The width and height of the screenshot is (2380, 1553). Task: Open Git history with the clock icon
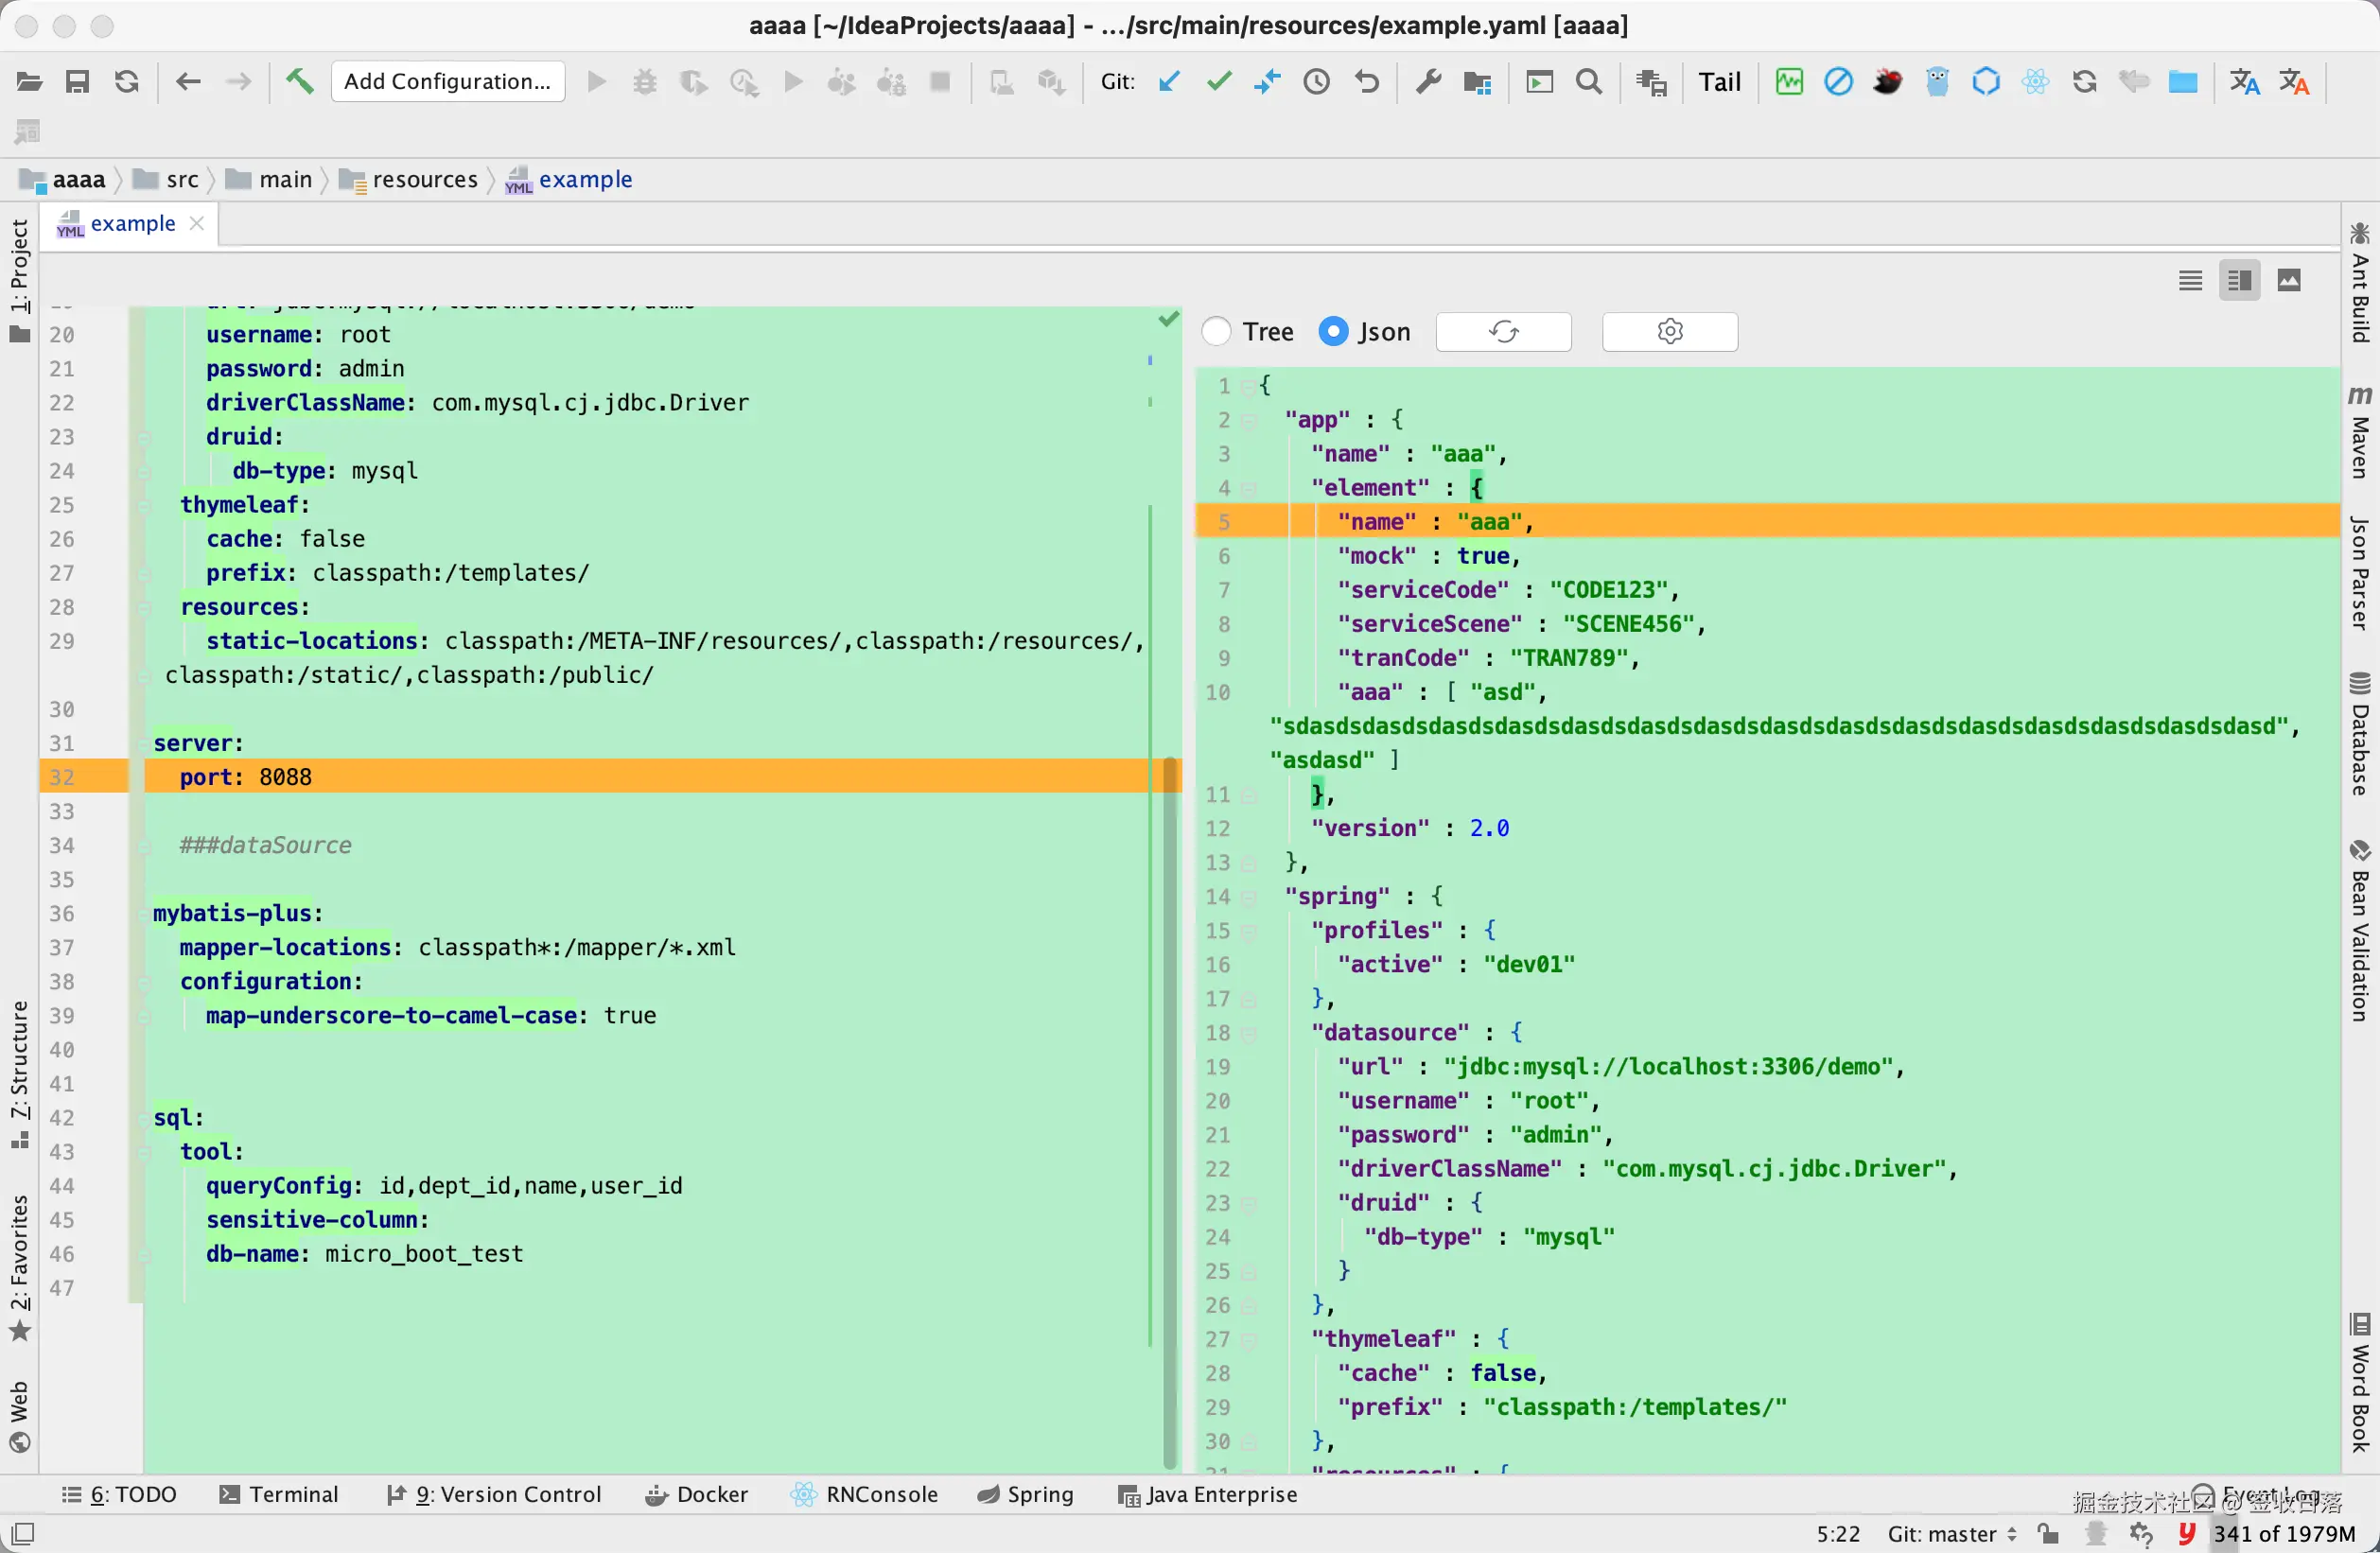click(x=1316, y=82)
